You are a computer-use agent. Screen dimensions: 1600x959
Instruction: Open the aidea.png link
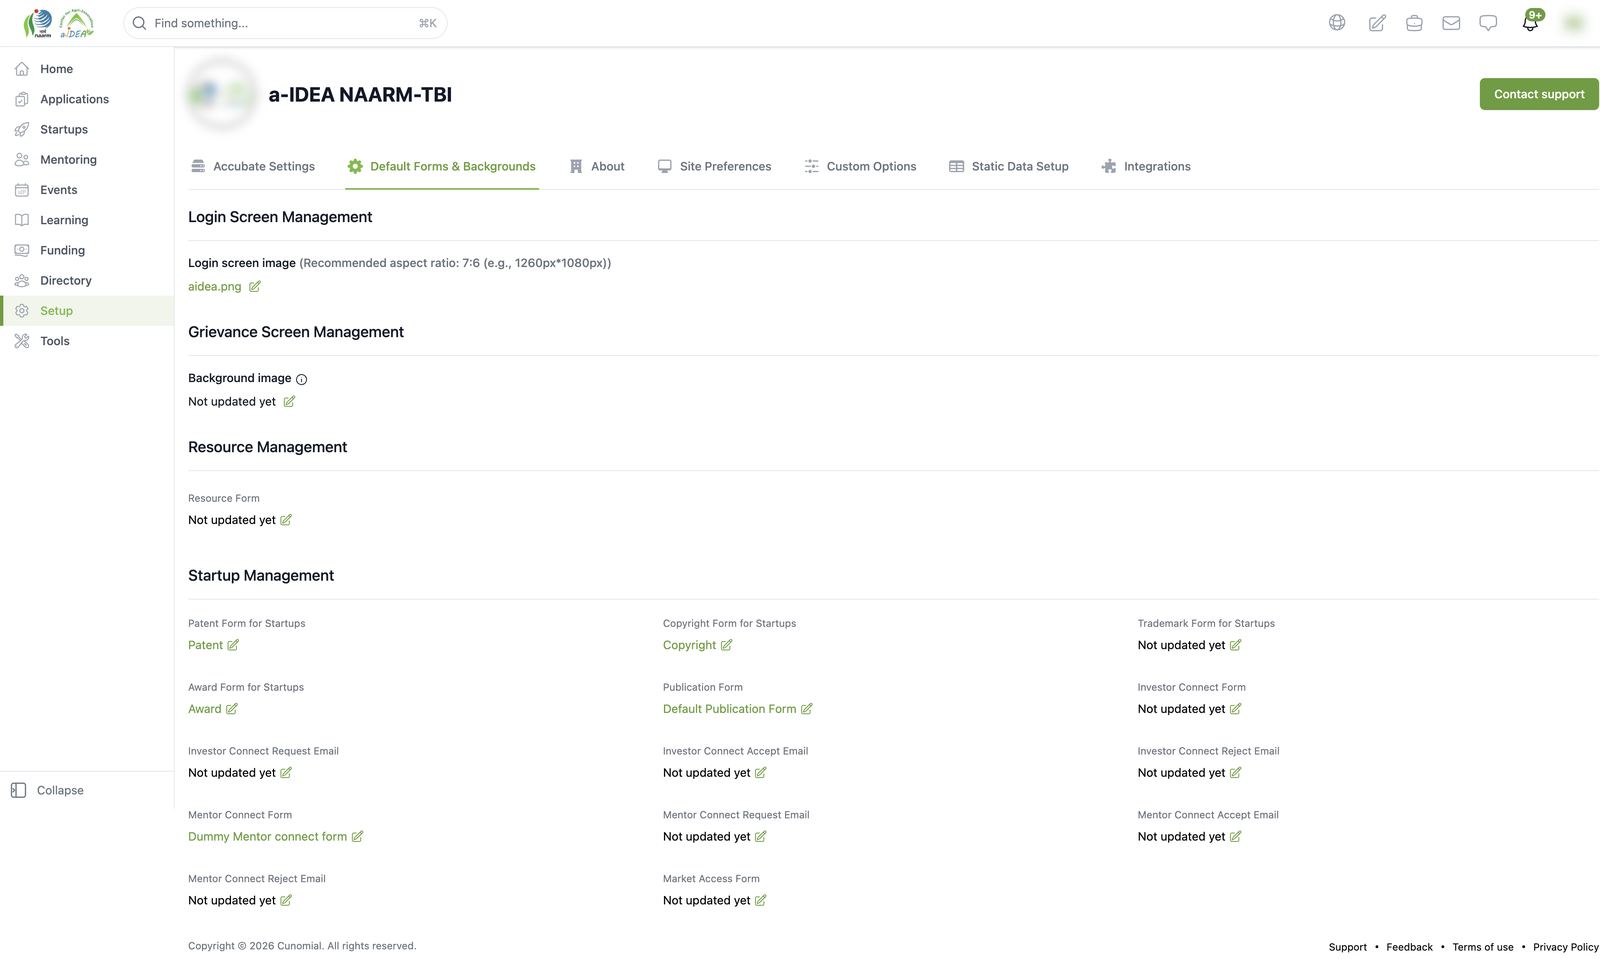[x=214, y=287]
